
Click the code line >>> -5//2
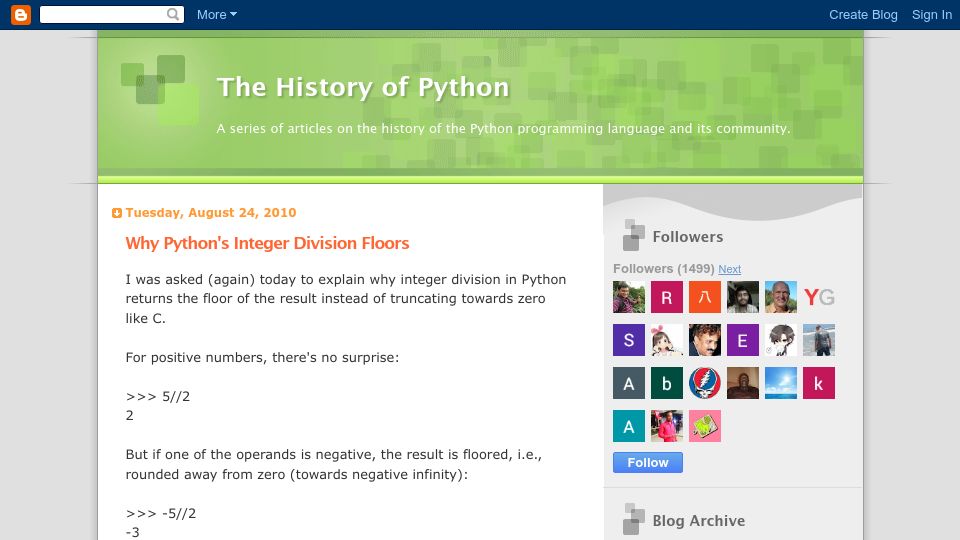[161, 513]
